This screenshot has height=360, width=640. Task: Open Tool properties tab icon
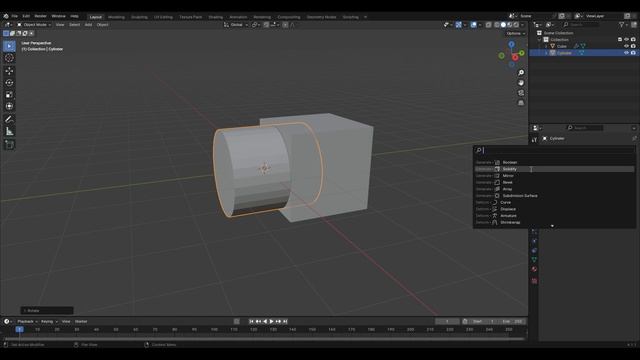coord(534,140)
